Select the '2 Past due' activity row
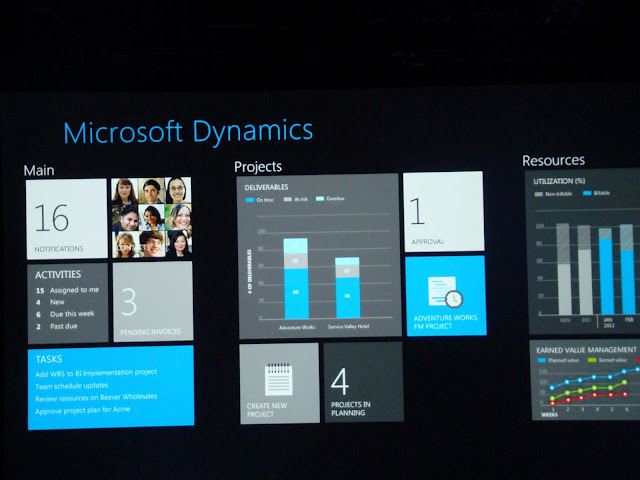 (57, 326)
